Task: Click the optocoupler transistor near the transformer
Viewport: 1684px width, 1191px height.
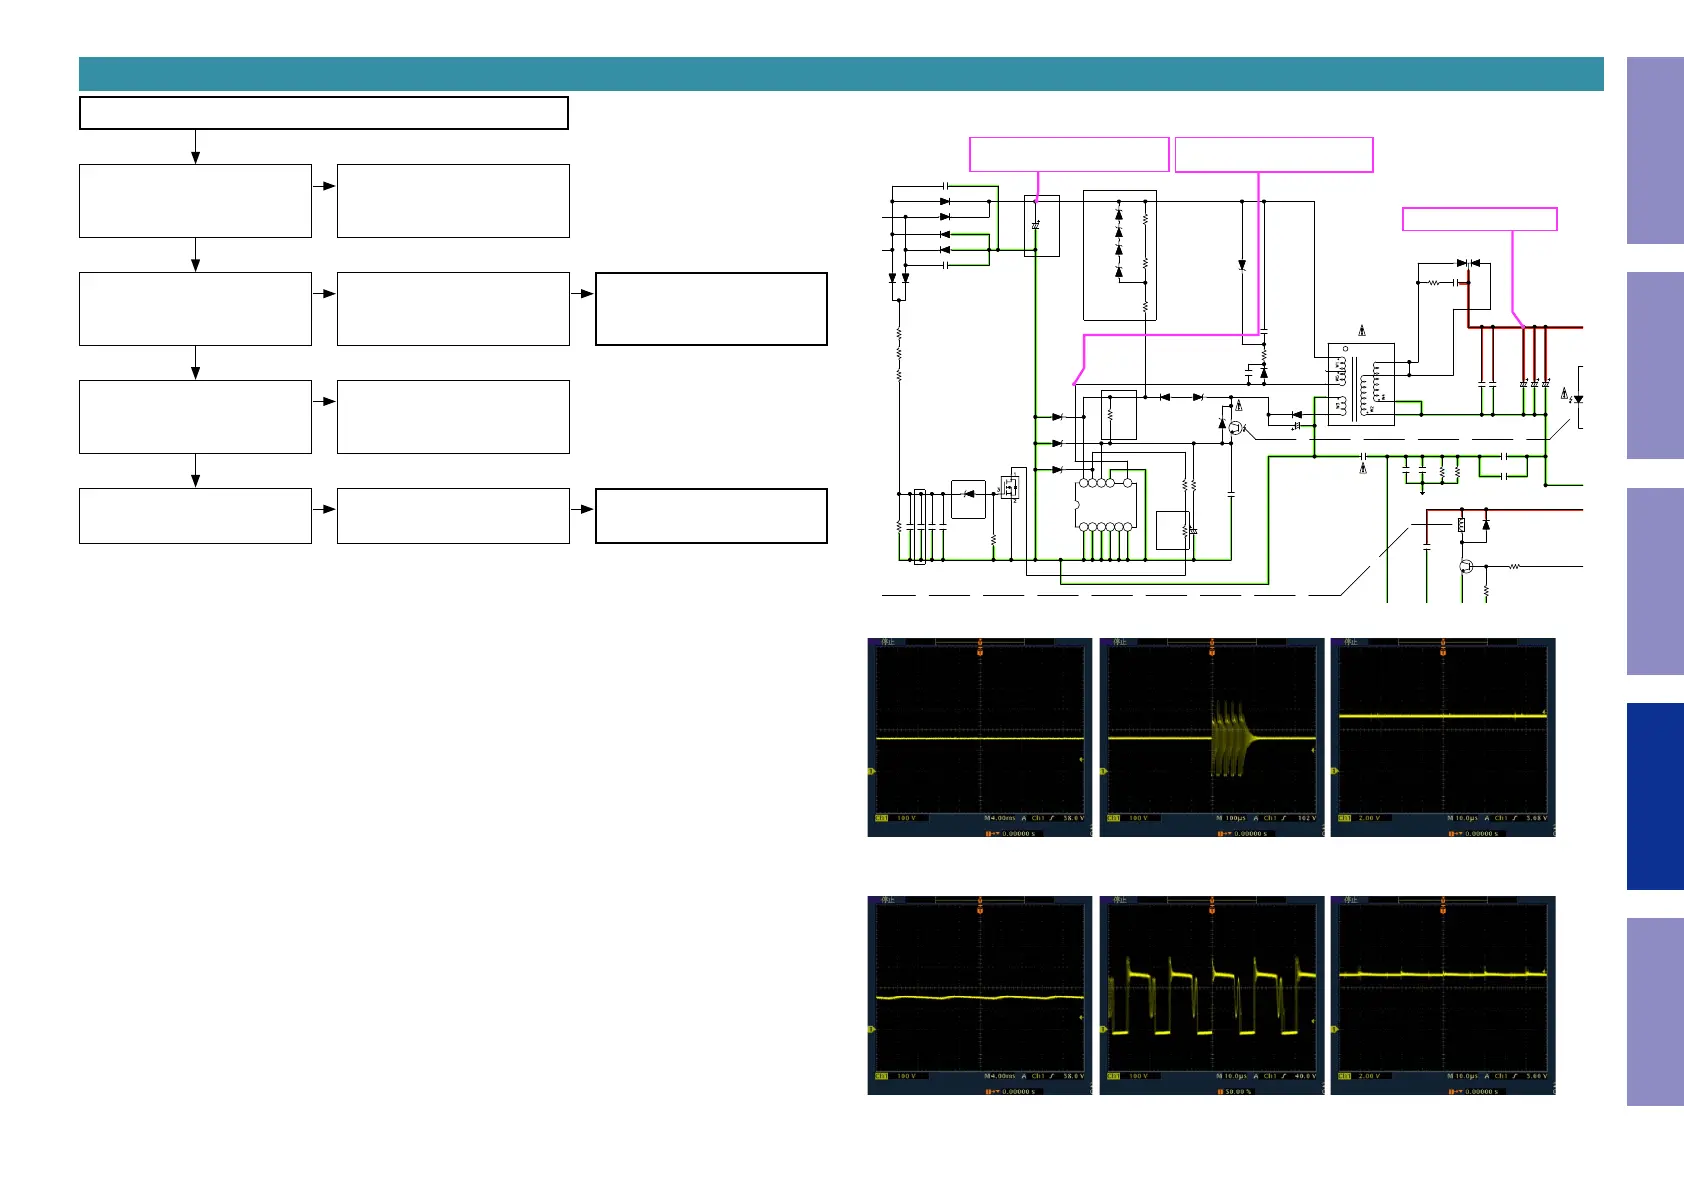Action: tap(1237, 428)
